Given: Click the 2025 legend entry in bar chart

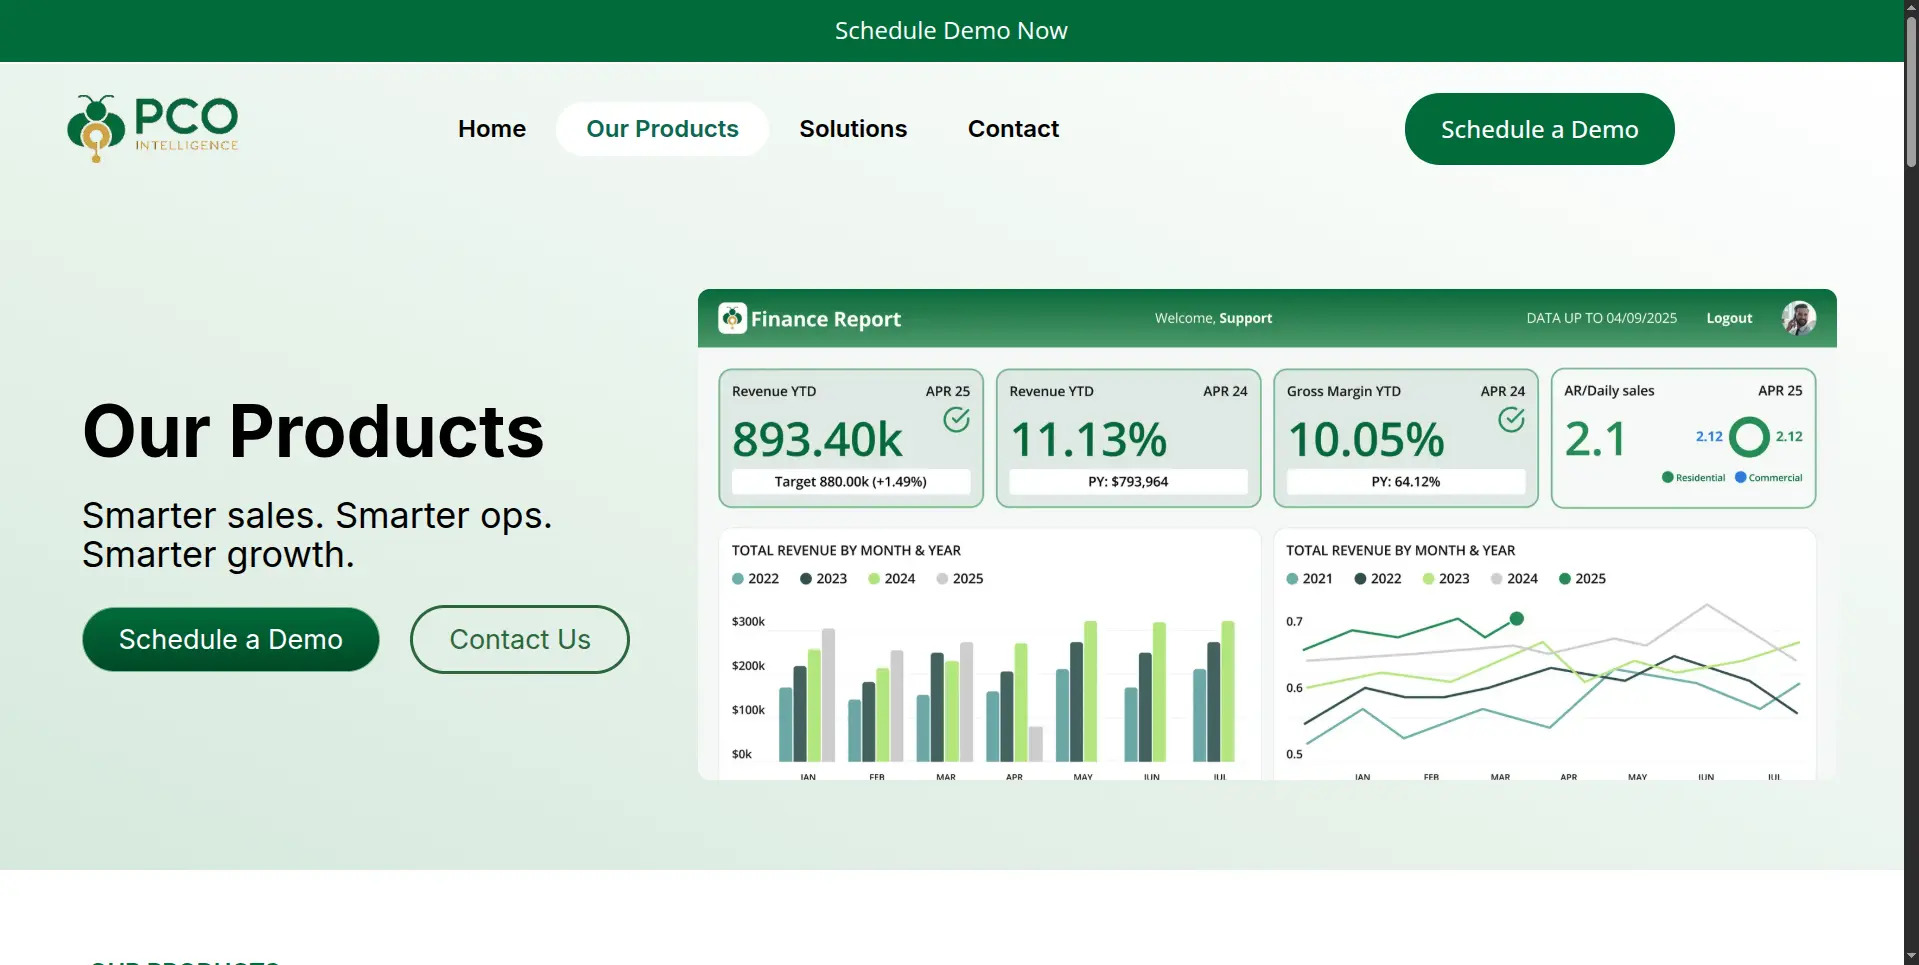Looking at the screenshot, I should point(959,579).
